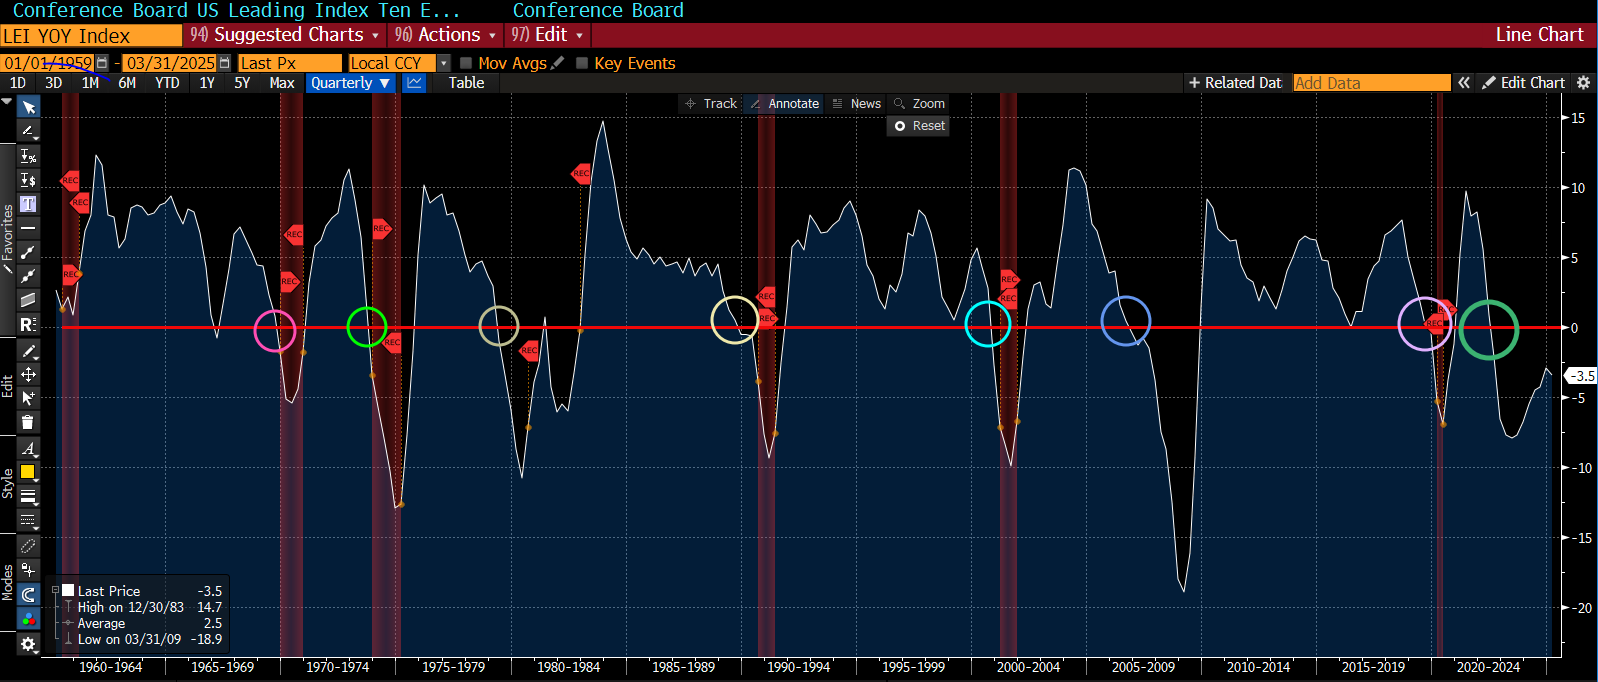The image size is (1598, 682).
Task: Click the Related Data button
Action: (1235, 83)
